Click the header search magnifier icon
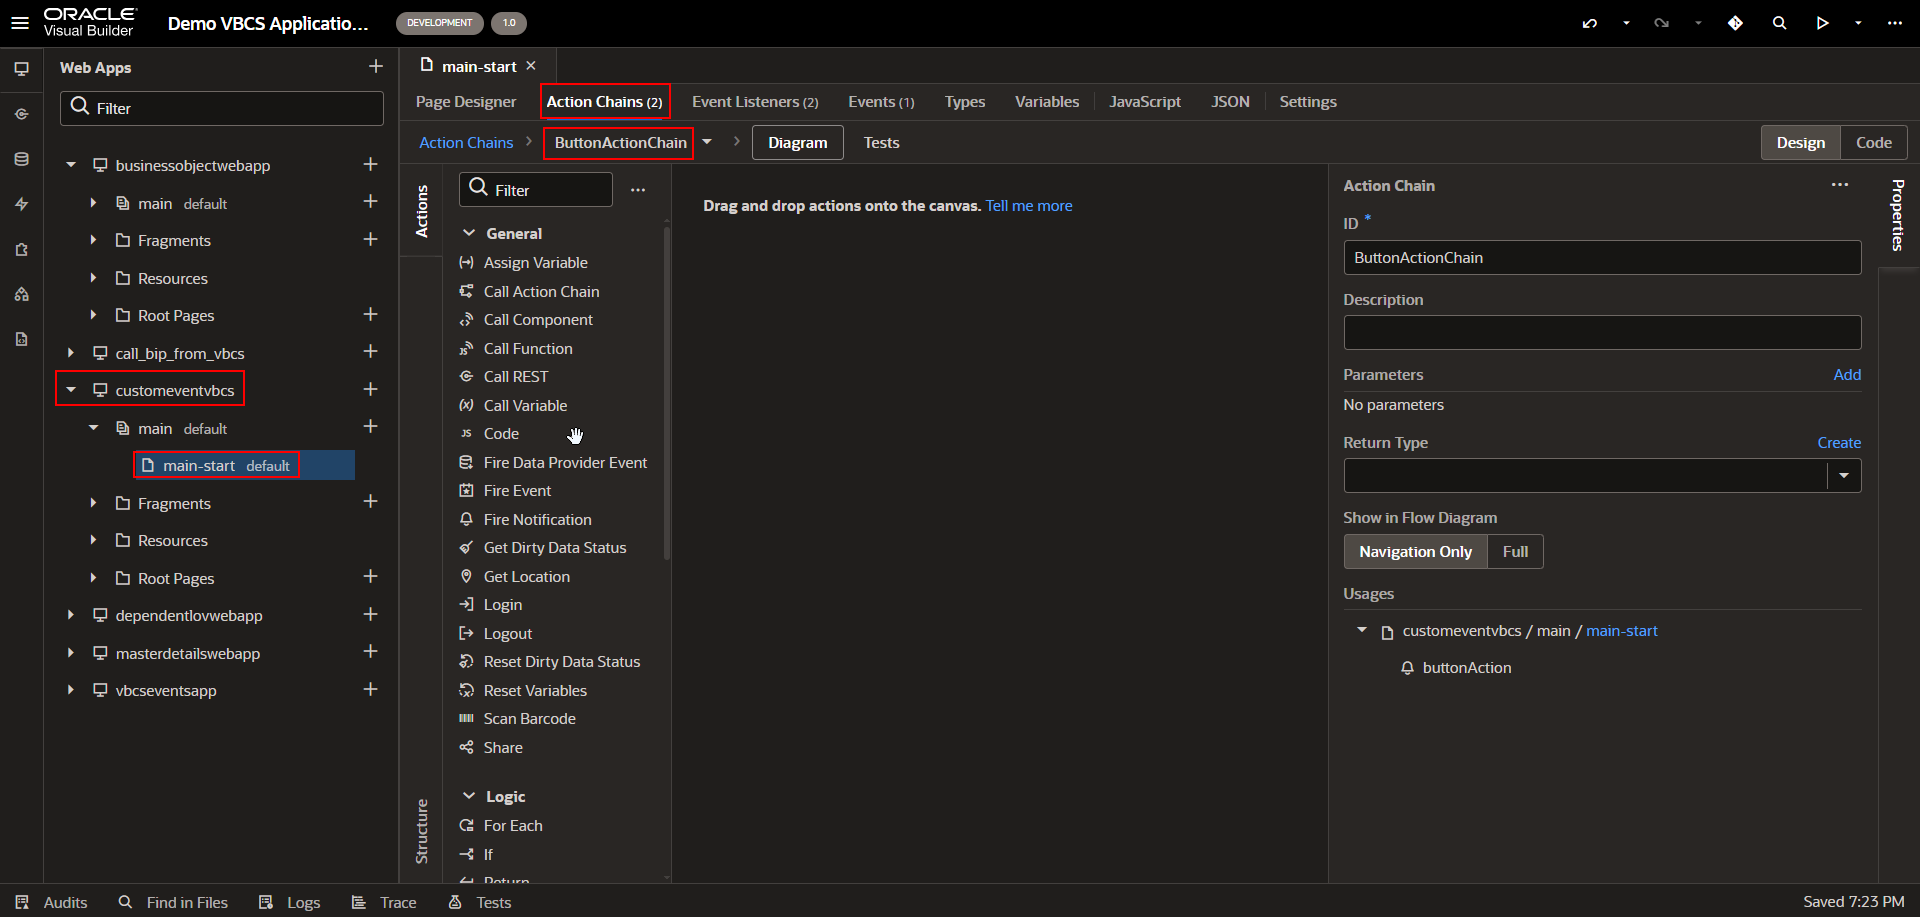Viewport: 1920px width, 917px height. [x=1779, y=22]
